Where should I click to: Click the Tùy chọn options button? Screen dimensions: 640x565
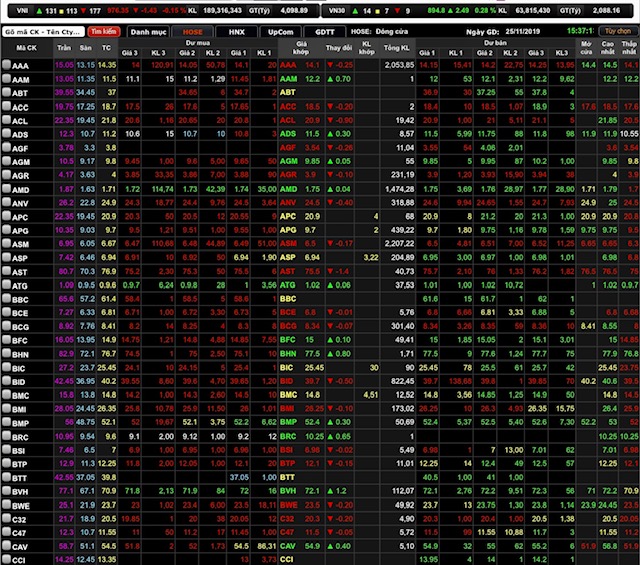click(618, 31)
